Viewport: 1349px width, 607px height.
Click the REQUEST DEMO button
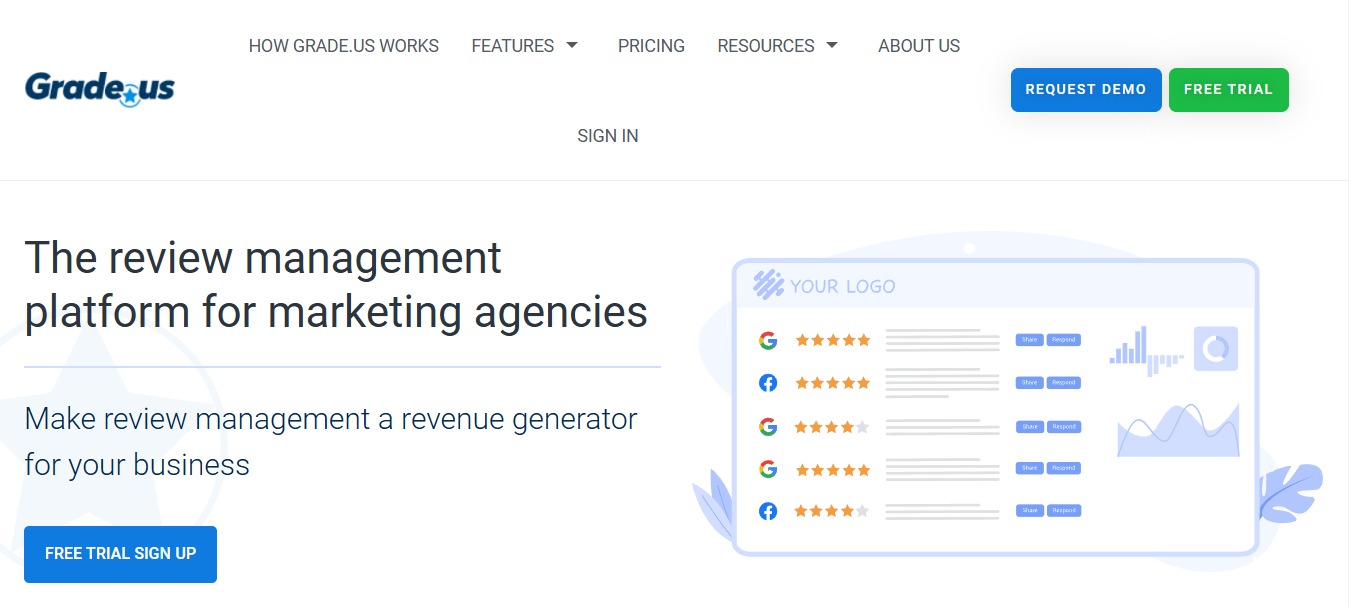tap(1086, 89)
